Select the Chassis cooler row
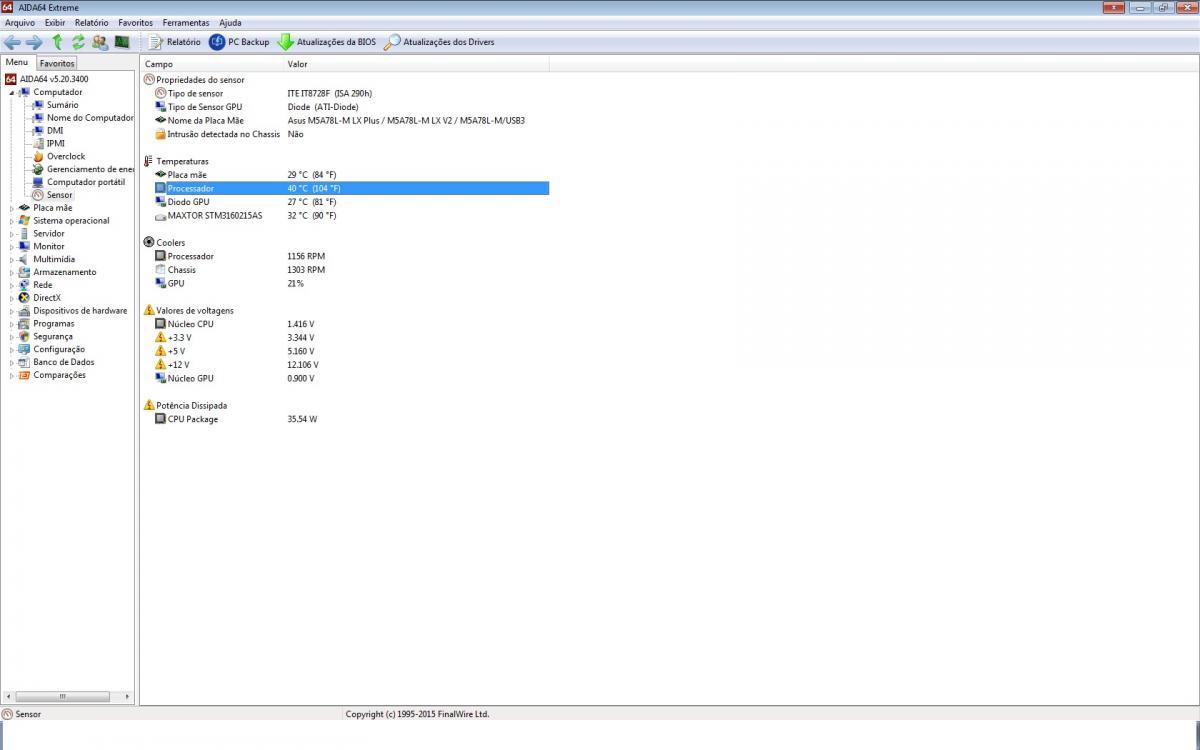Viewport: 1200px width, 750px height. coord(346,270)
